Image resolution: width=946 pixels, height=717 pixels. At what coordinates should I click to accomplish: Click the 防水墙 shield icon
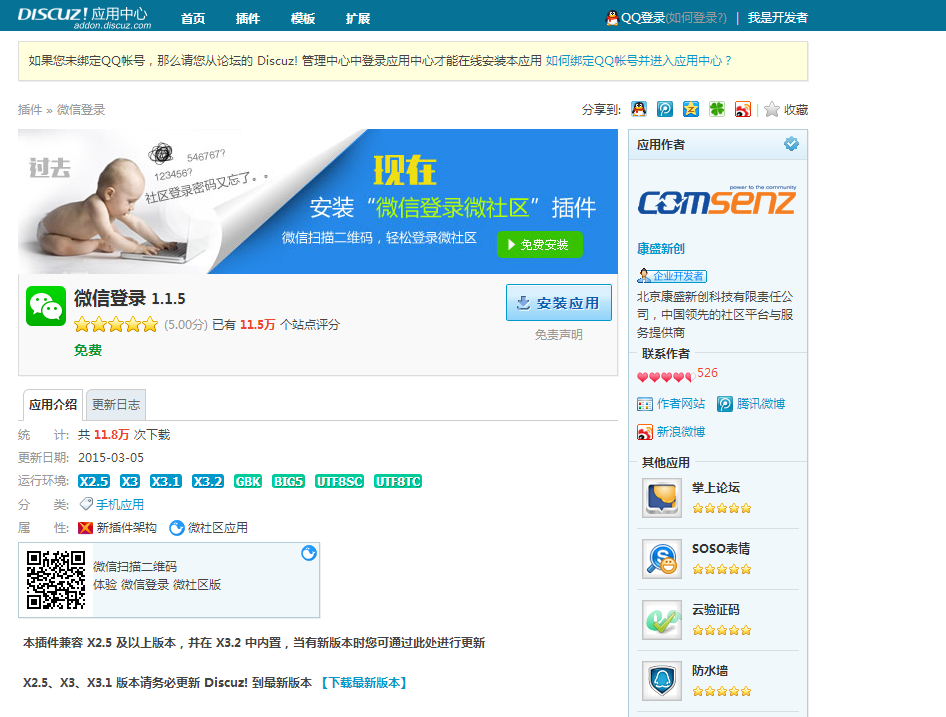(x=662, y=681)
